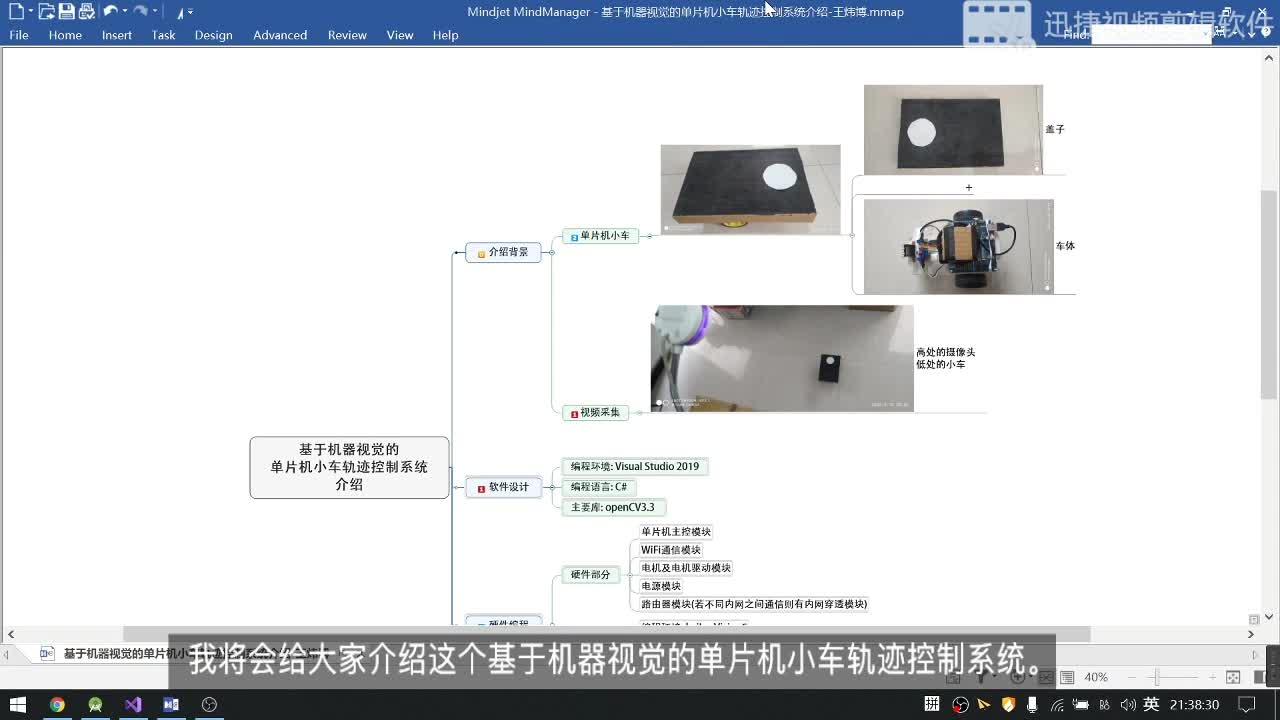Select the overhead camera view image
The width and height of the screenshot is (1280, 720).
click(782, 358)
